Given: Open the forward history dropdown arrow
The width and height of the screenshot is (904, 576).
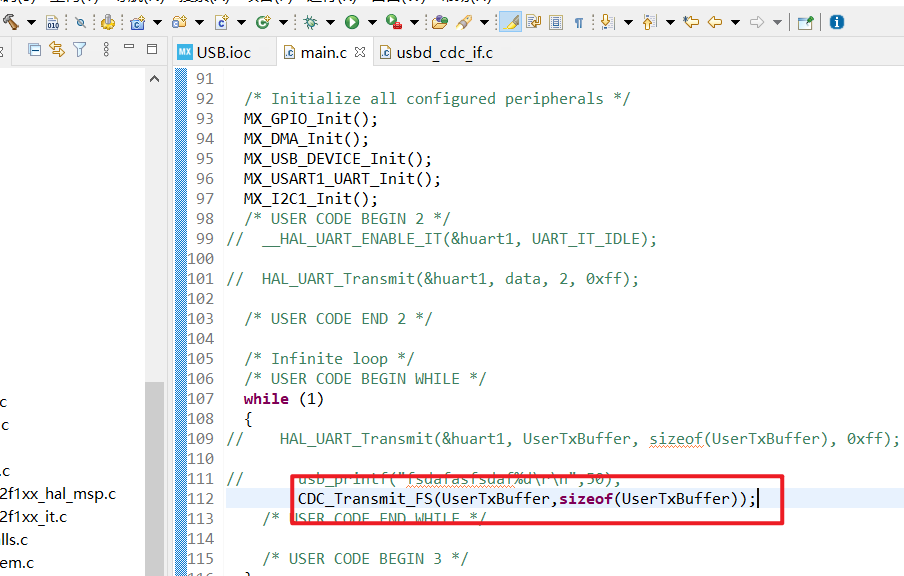Looking at the screenshot, I should point(778,22).
